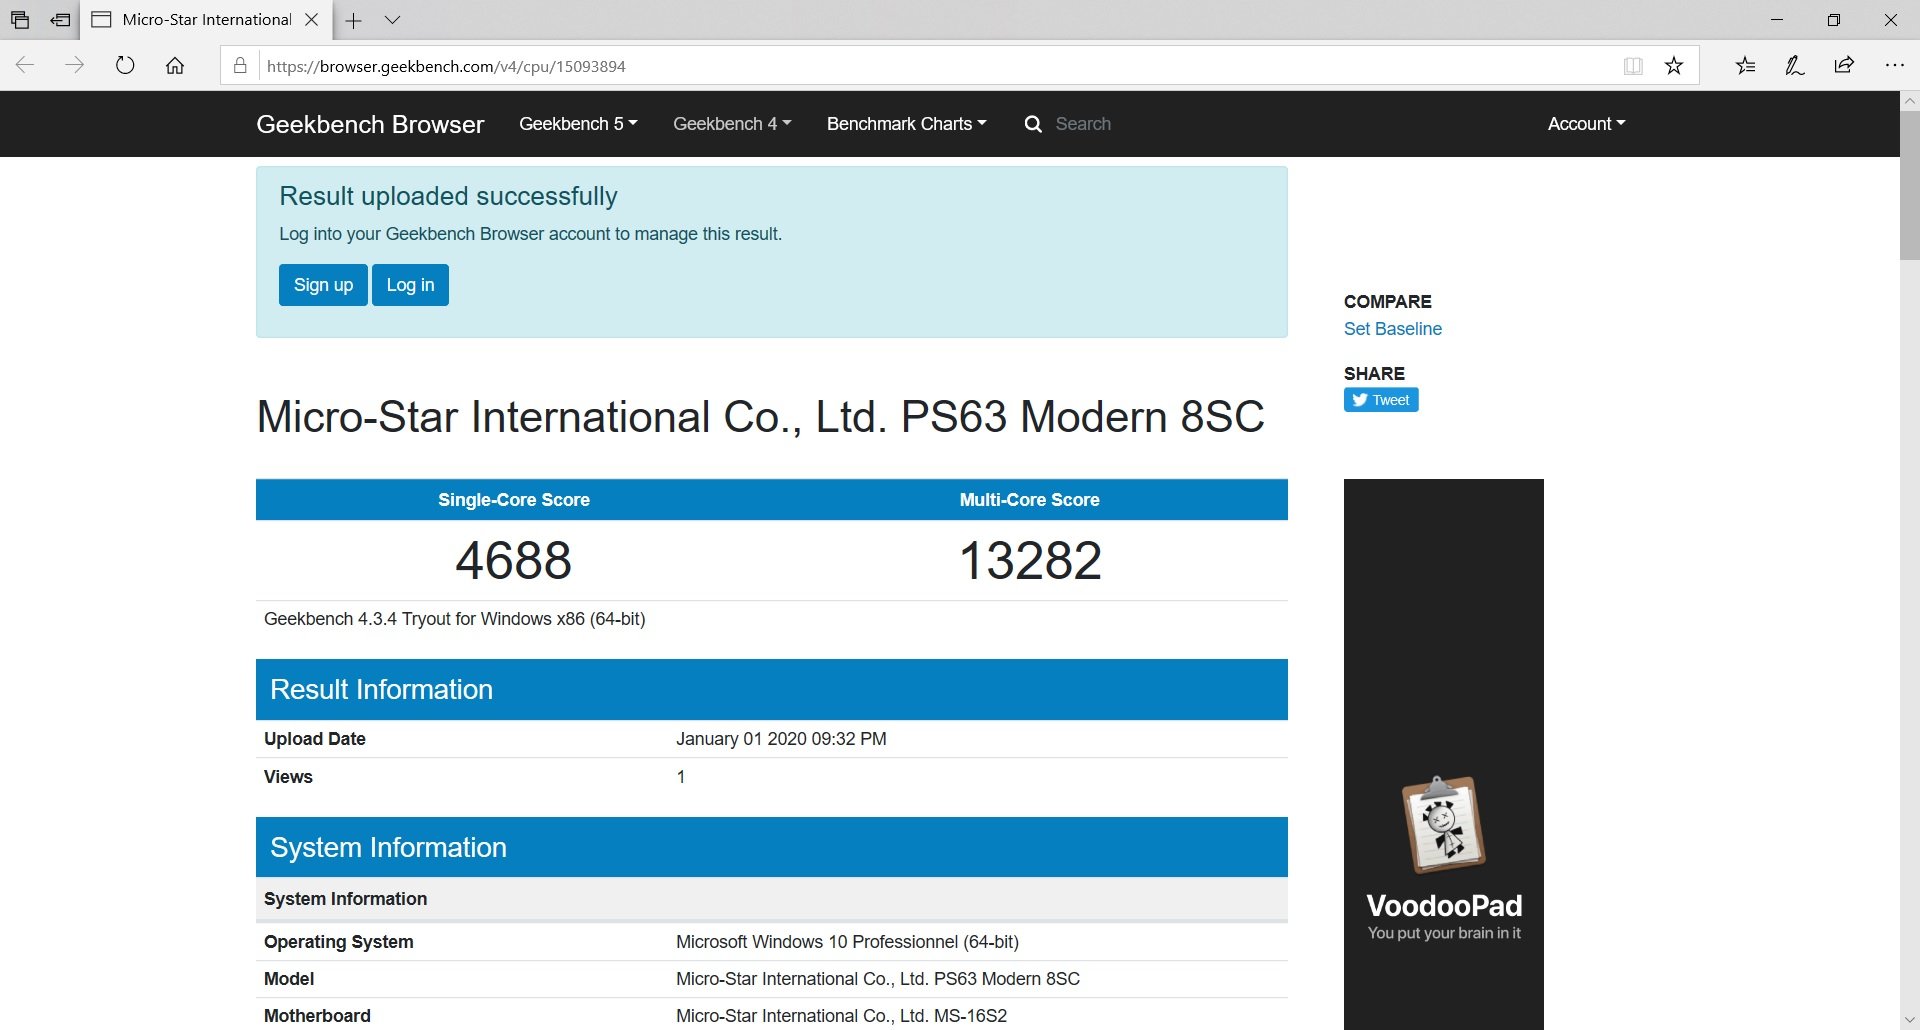Open the favorites hub icon
This screenshot has width=1920, height=1030.
[1745, 65]
